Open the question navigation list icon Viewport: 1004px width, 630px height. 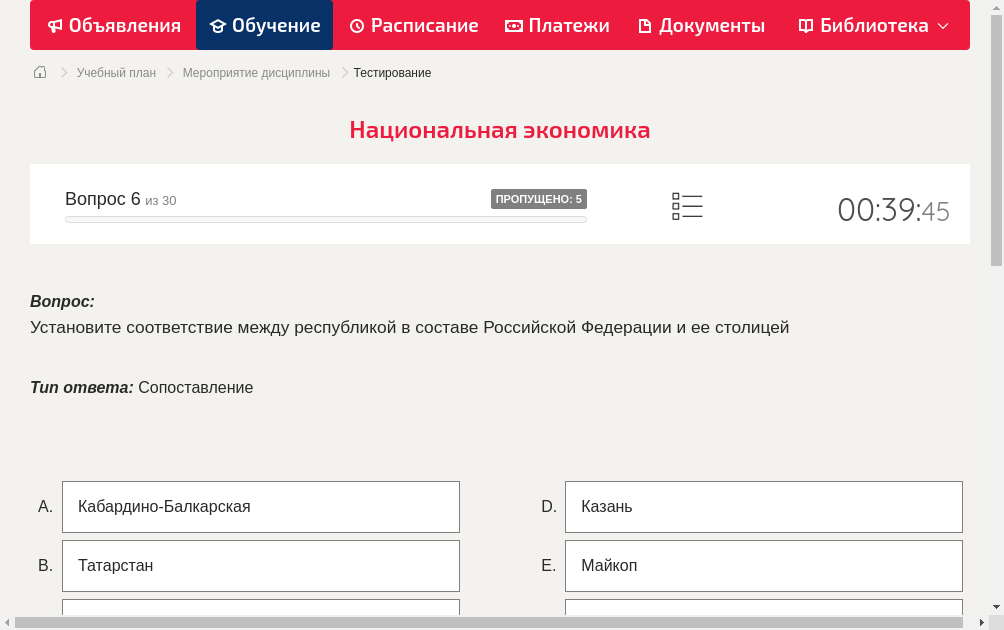pos(687,206)
